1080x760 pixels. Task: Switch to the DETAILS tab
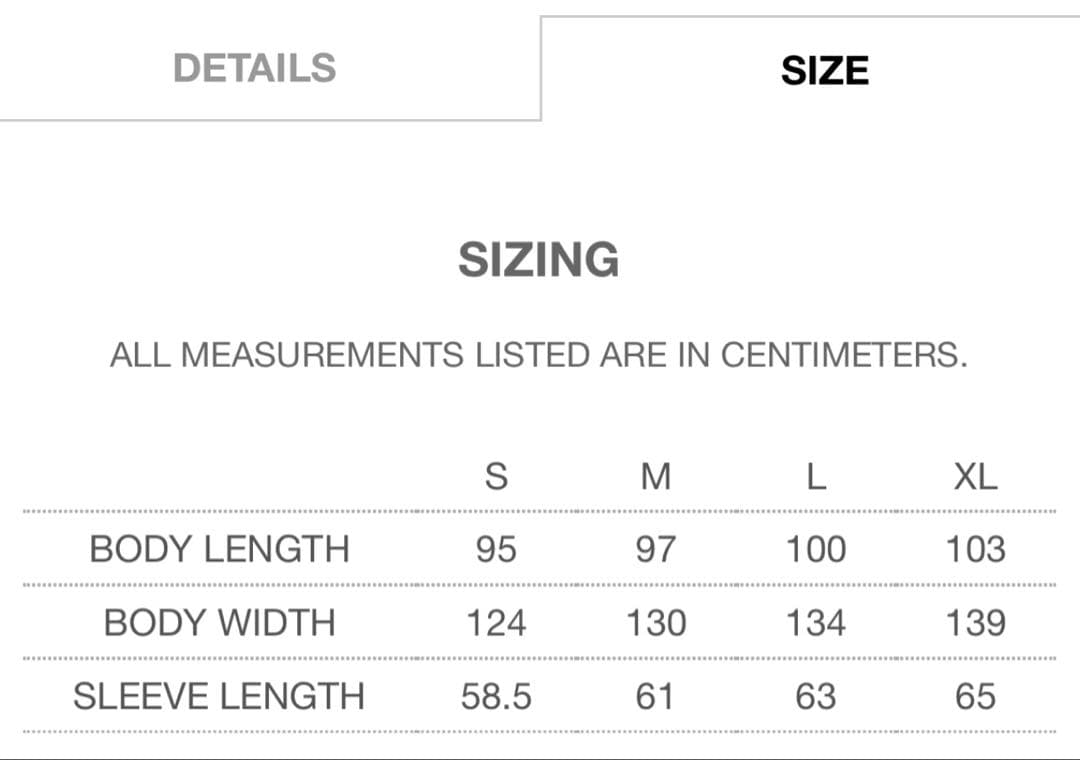coord(254,68)
